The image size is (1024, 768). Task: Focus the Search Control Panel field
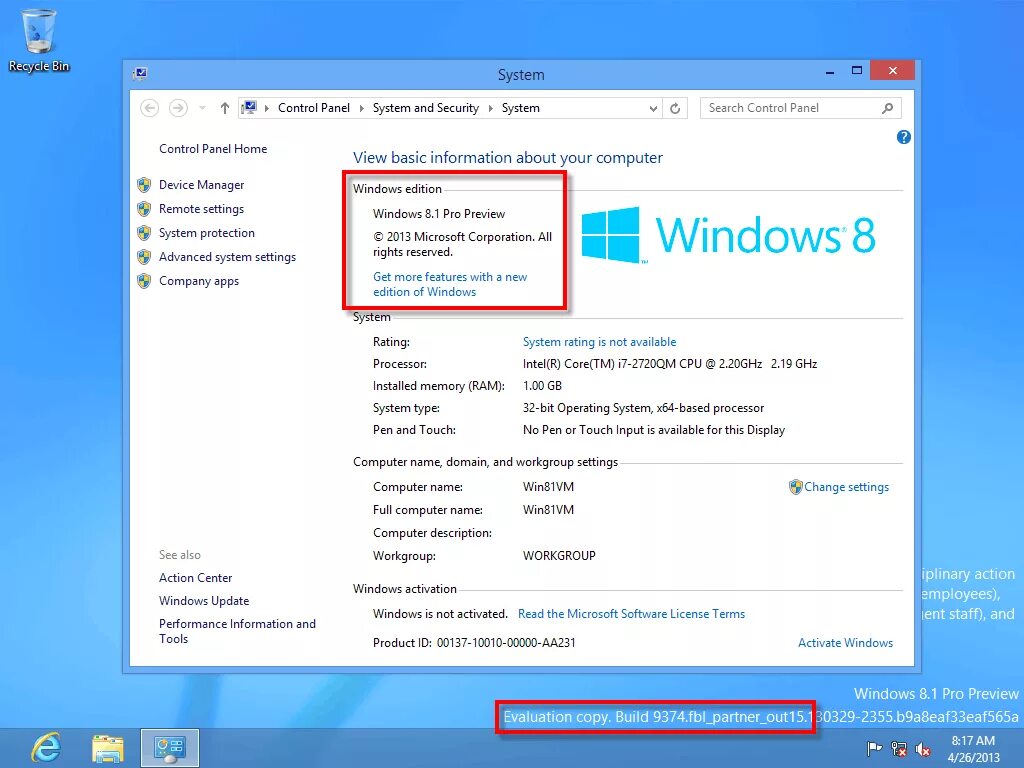tap(801, 108)
